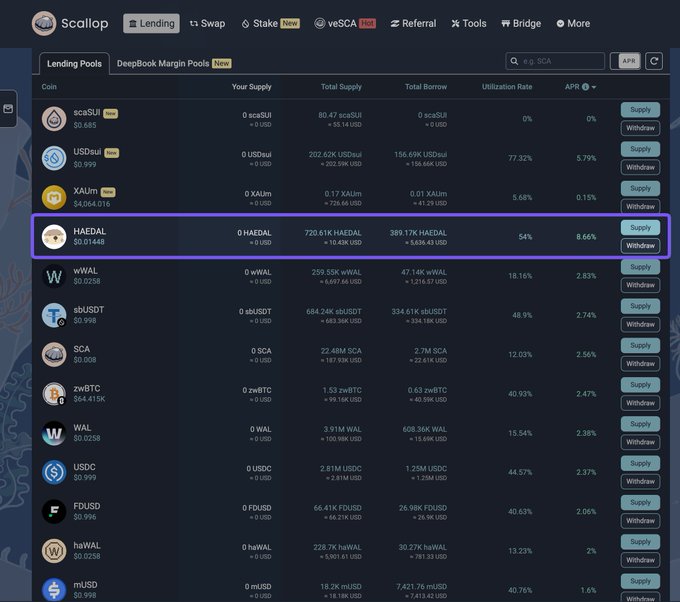Supply to the XAUm pool
Viewport: 680px width, 602px height.
tap(640, 188)
